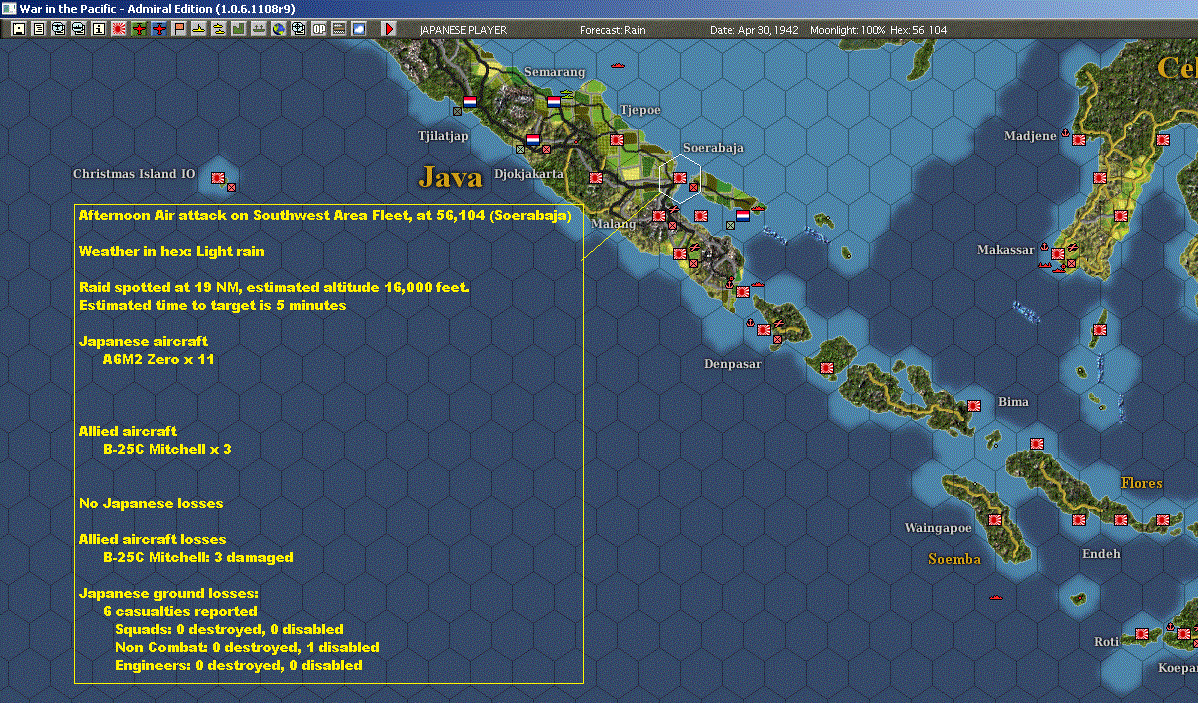Select the red plane on green icon
Viewport: 1198px width, 703px height.
click(x=139, y=29)
